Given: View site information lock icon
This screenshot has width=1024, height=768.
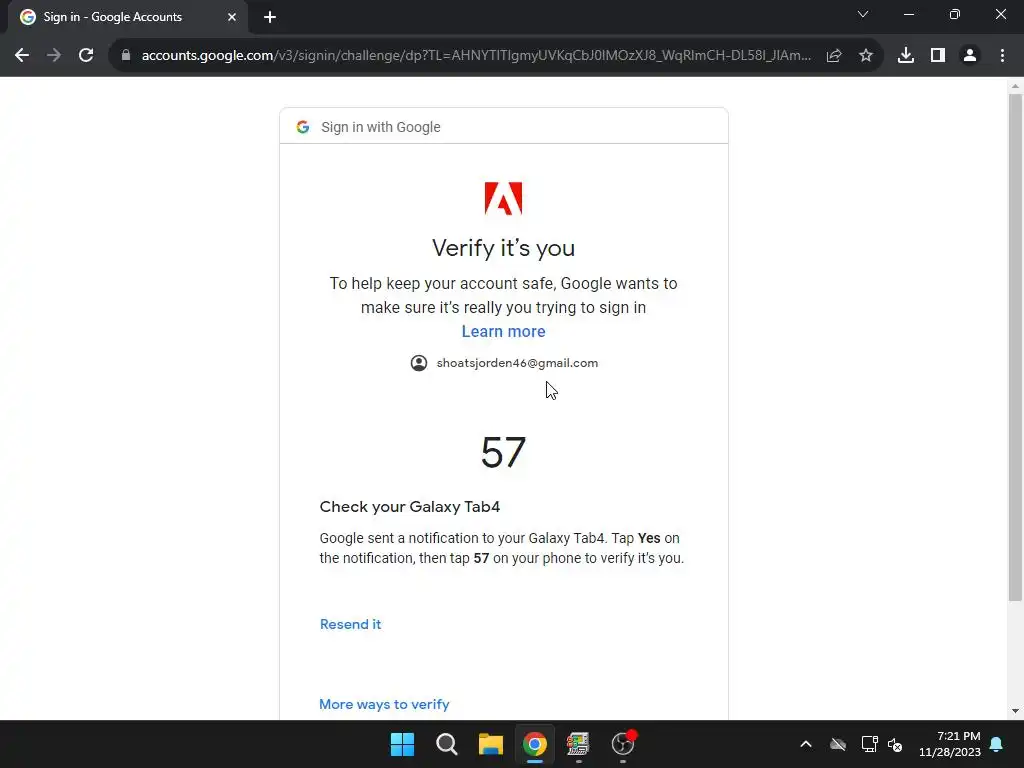Looking at the screenshot, I should (x=126, y=56).
